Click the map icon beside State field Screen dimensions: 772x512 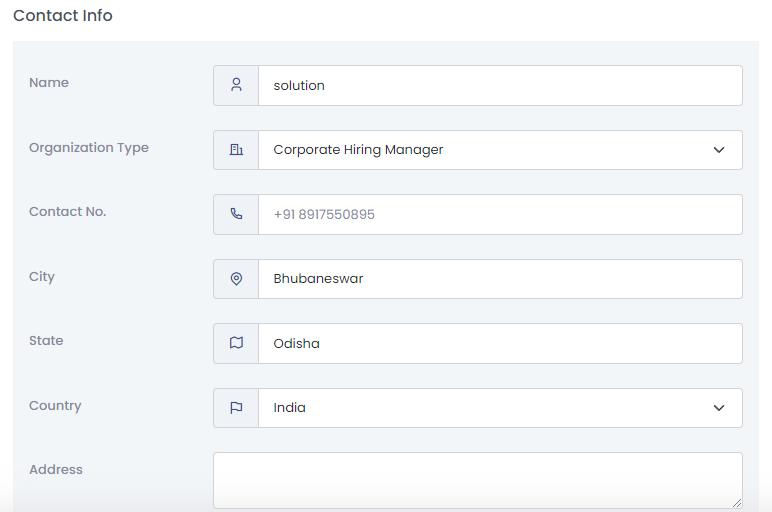pos(236,343)
